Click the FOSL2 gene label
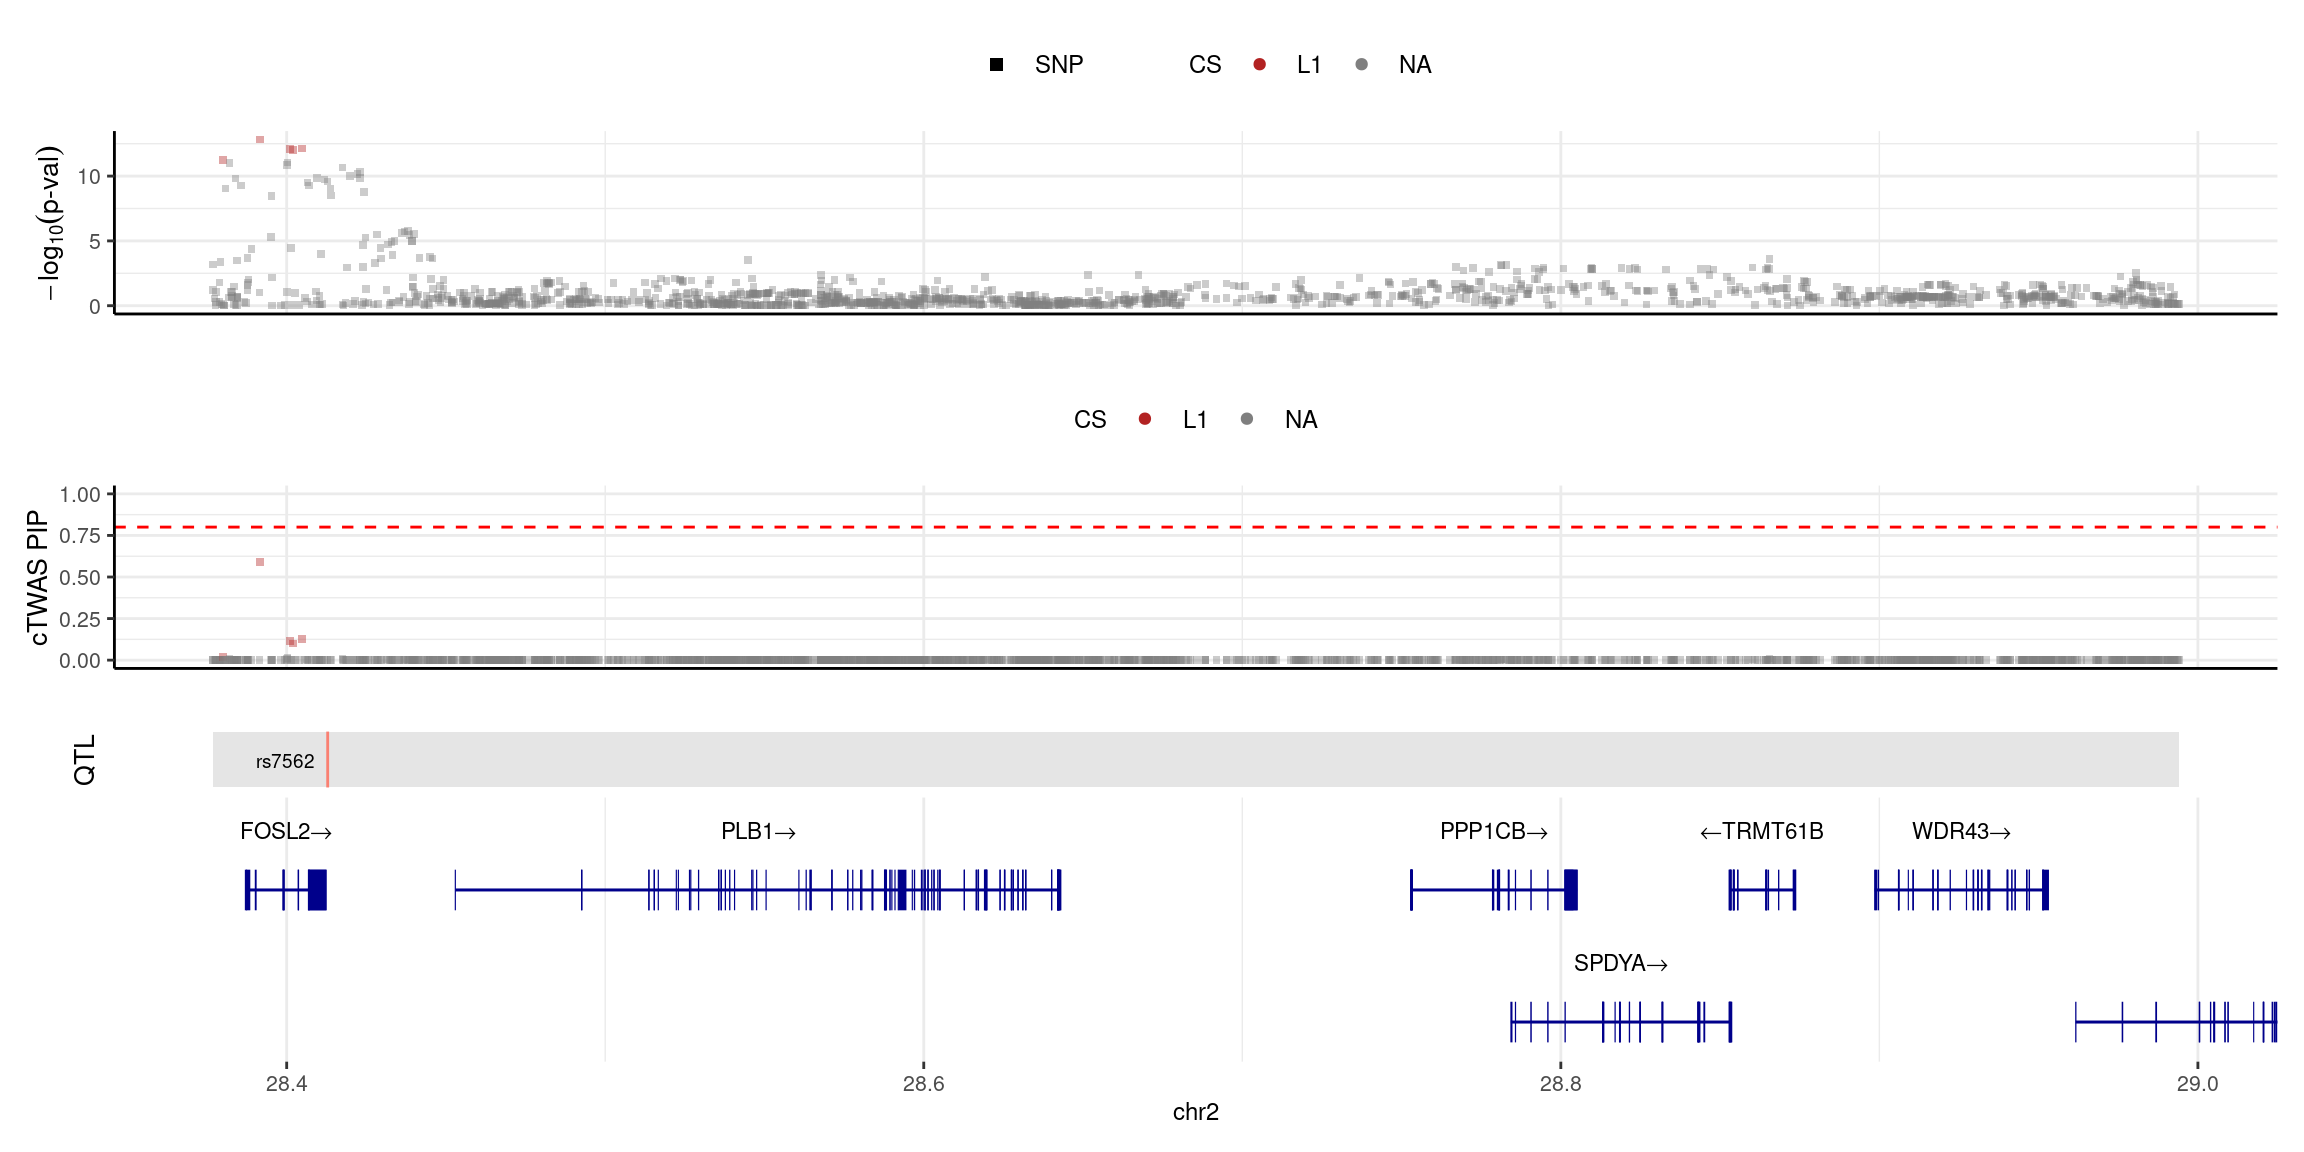The image size is (2304, 1152). (285, 832)
